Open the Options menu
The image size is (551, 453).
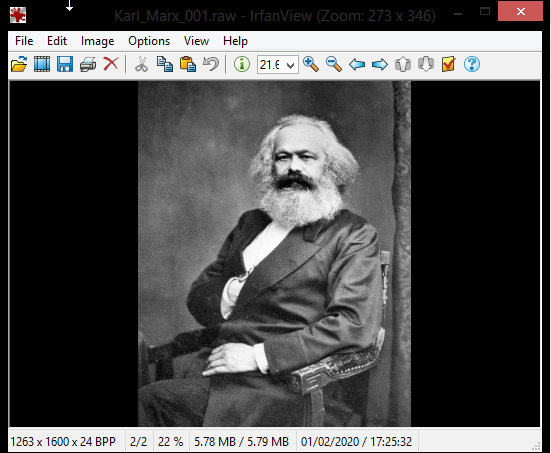tap(149, 41)
